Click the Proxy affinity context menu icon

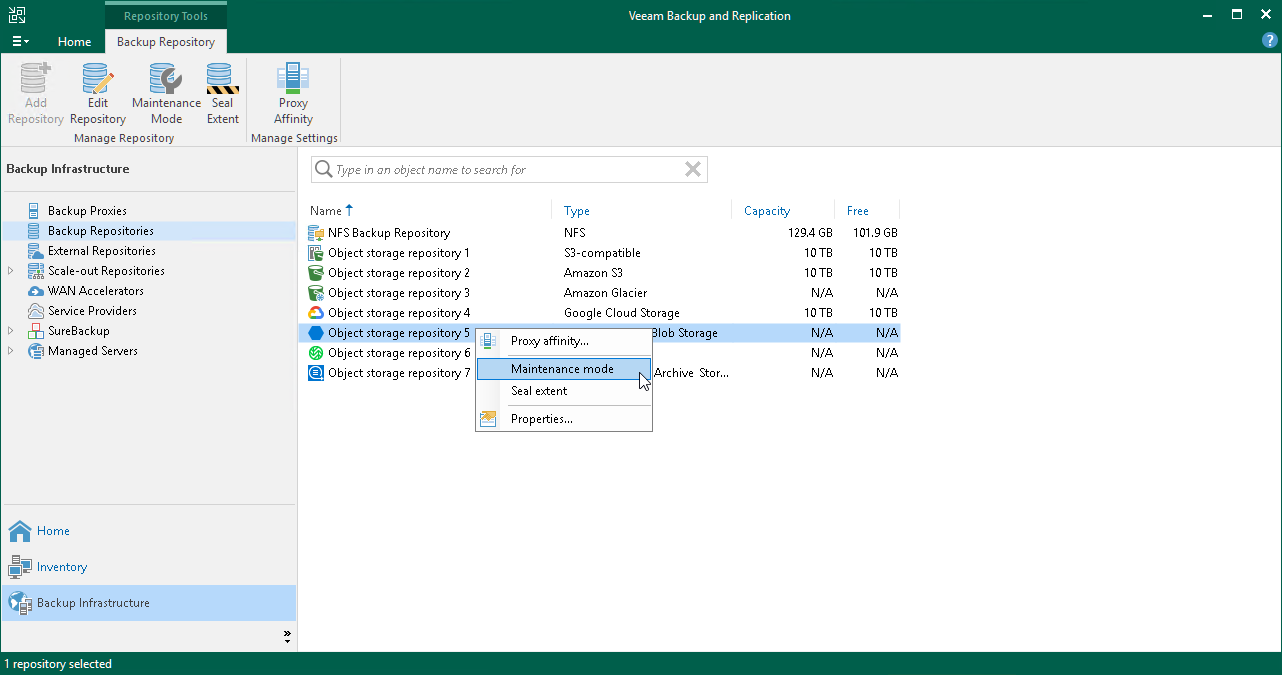(488, 341)
